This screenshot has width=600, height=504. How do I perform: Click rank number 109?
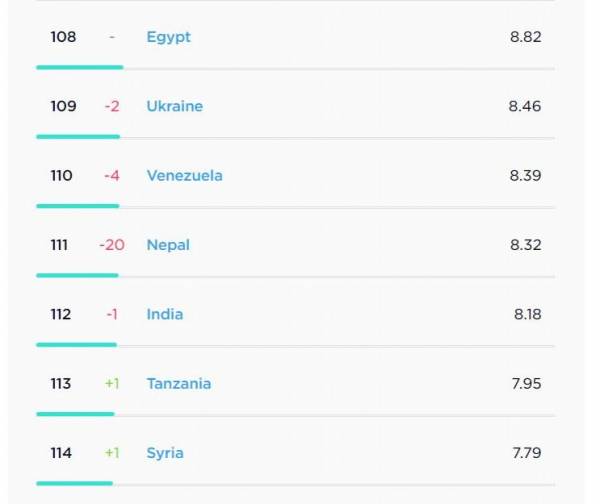tap(63, 106)
